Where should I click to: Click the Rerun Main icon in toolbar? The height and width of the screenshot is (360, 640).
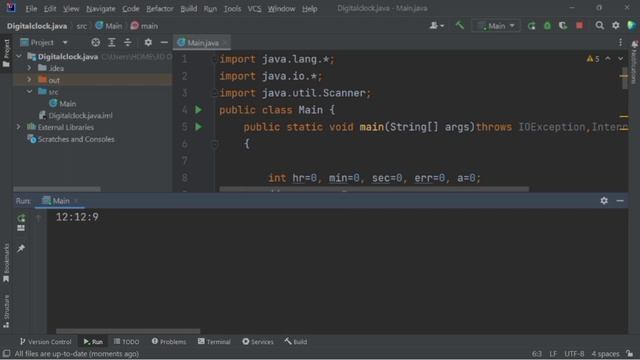pos(531,26)
